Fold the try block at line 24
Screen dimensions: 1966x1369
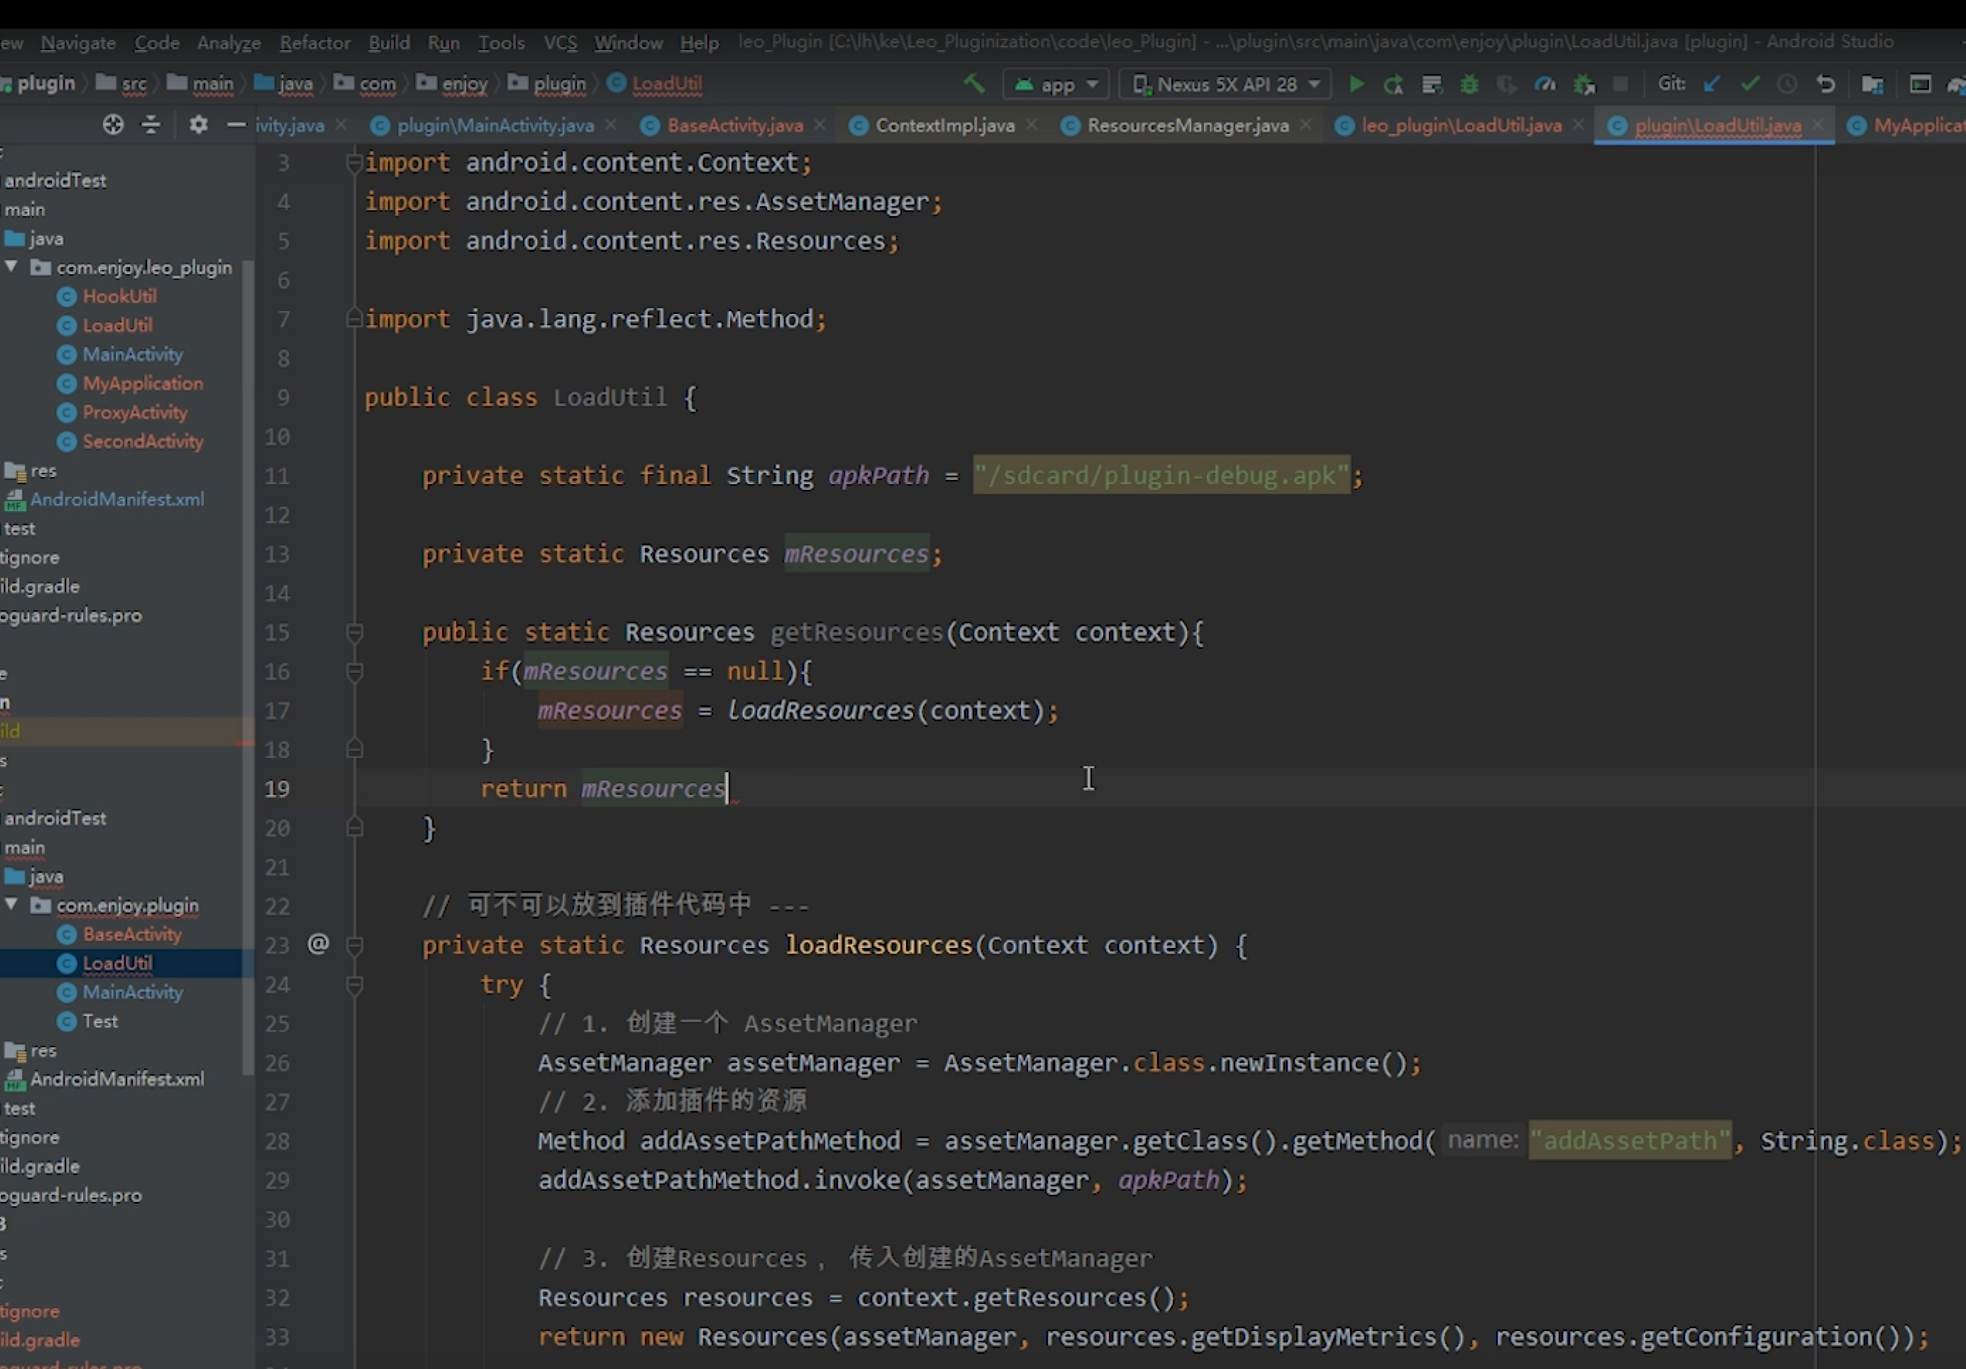(354, 984)
